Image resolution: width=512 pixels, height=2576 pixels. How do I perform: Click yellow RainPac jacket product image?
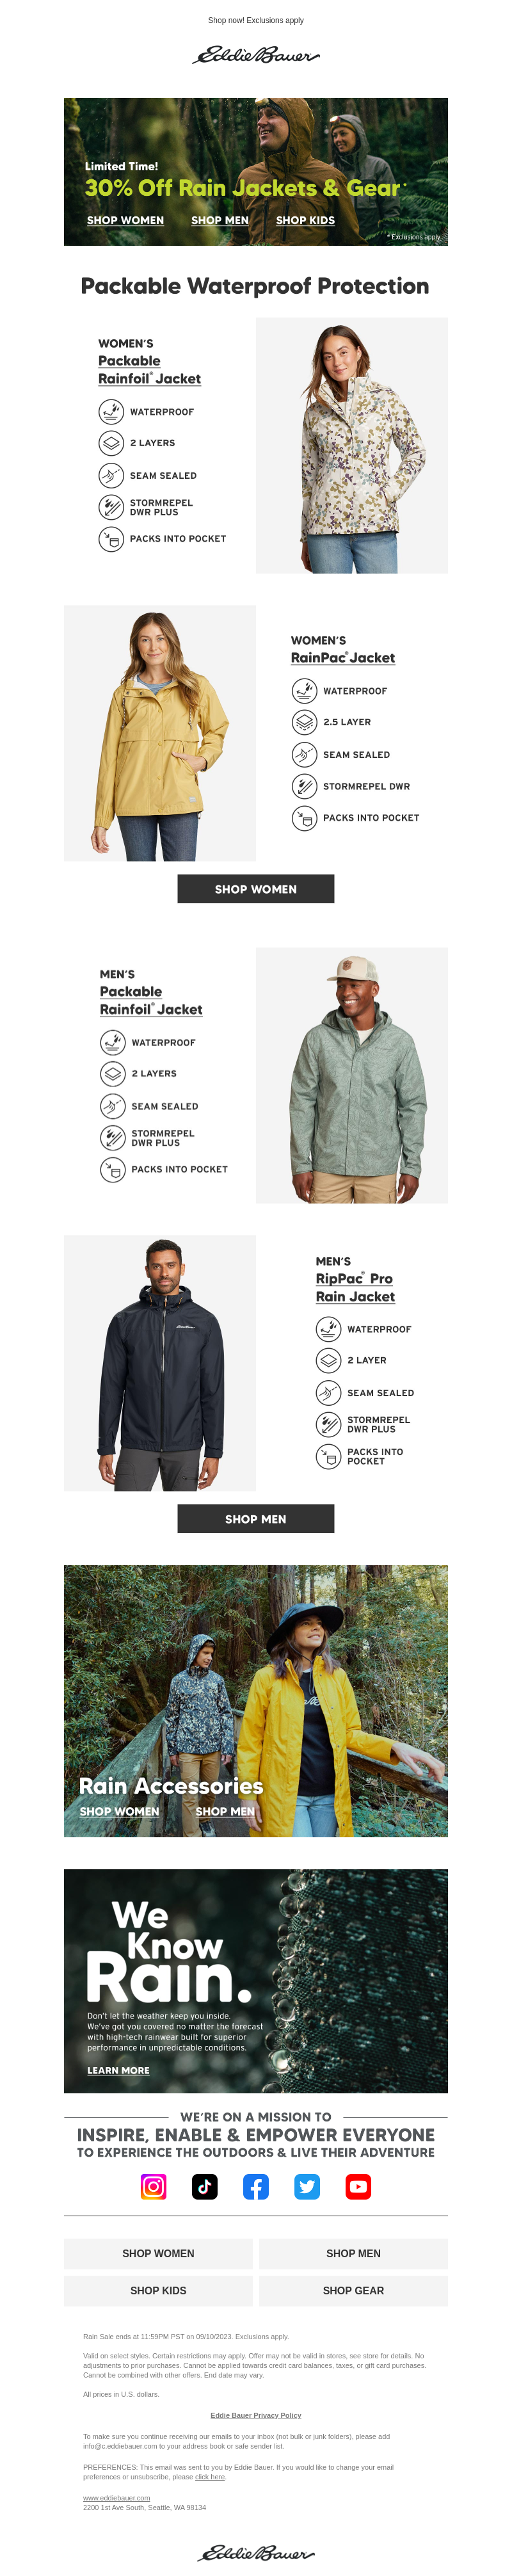point(160,733)
